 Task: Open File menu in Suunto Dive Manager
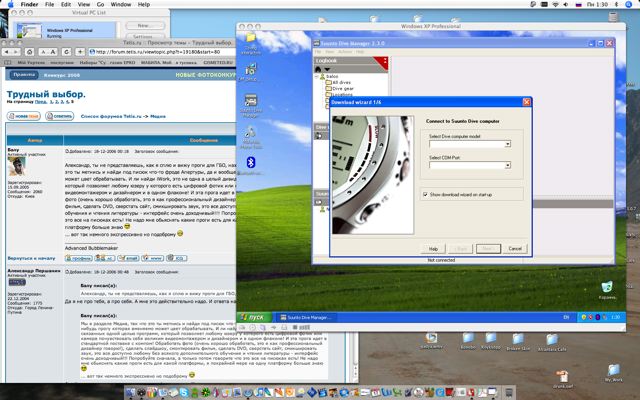click(318, 52)
